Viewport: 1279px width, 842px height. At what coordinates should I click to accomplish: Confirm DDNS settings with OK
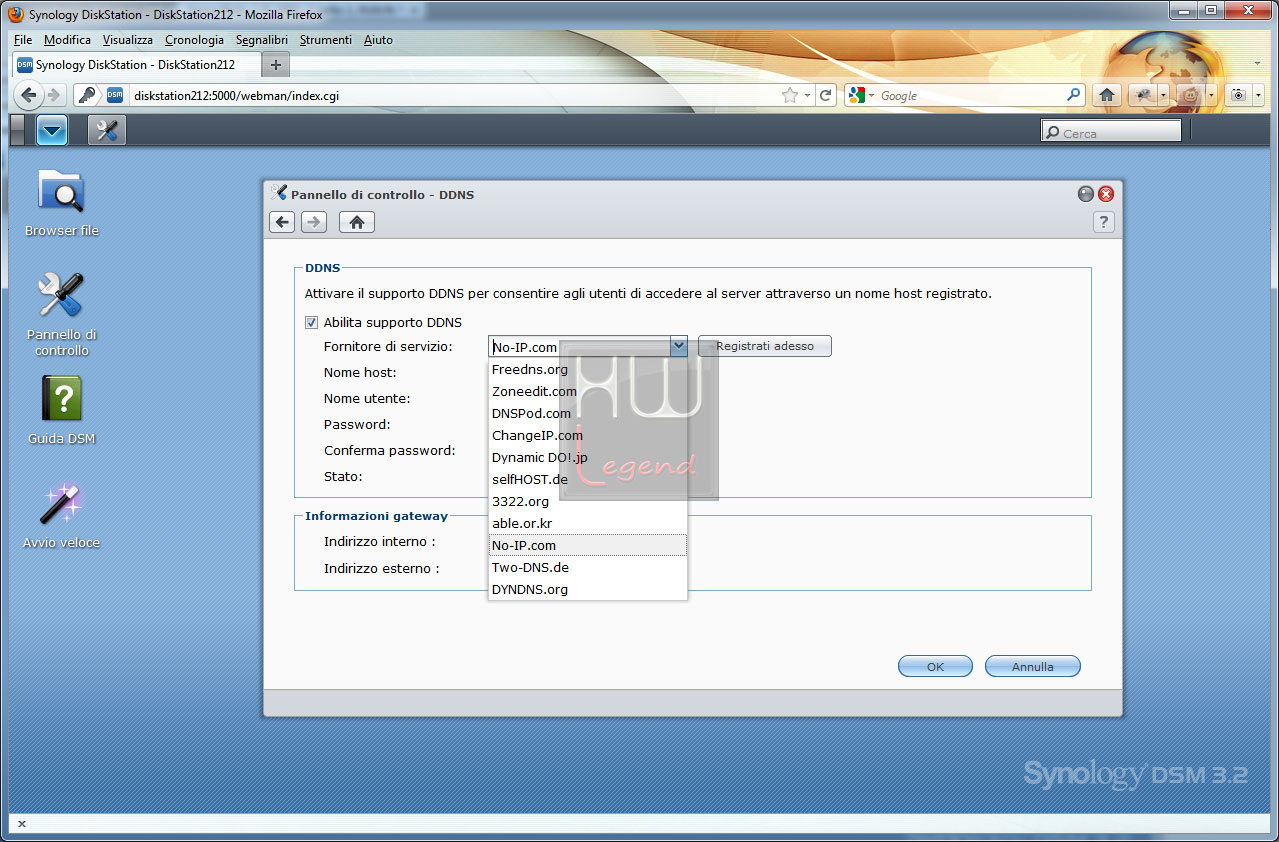(x=935, y=667)
